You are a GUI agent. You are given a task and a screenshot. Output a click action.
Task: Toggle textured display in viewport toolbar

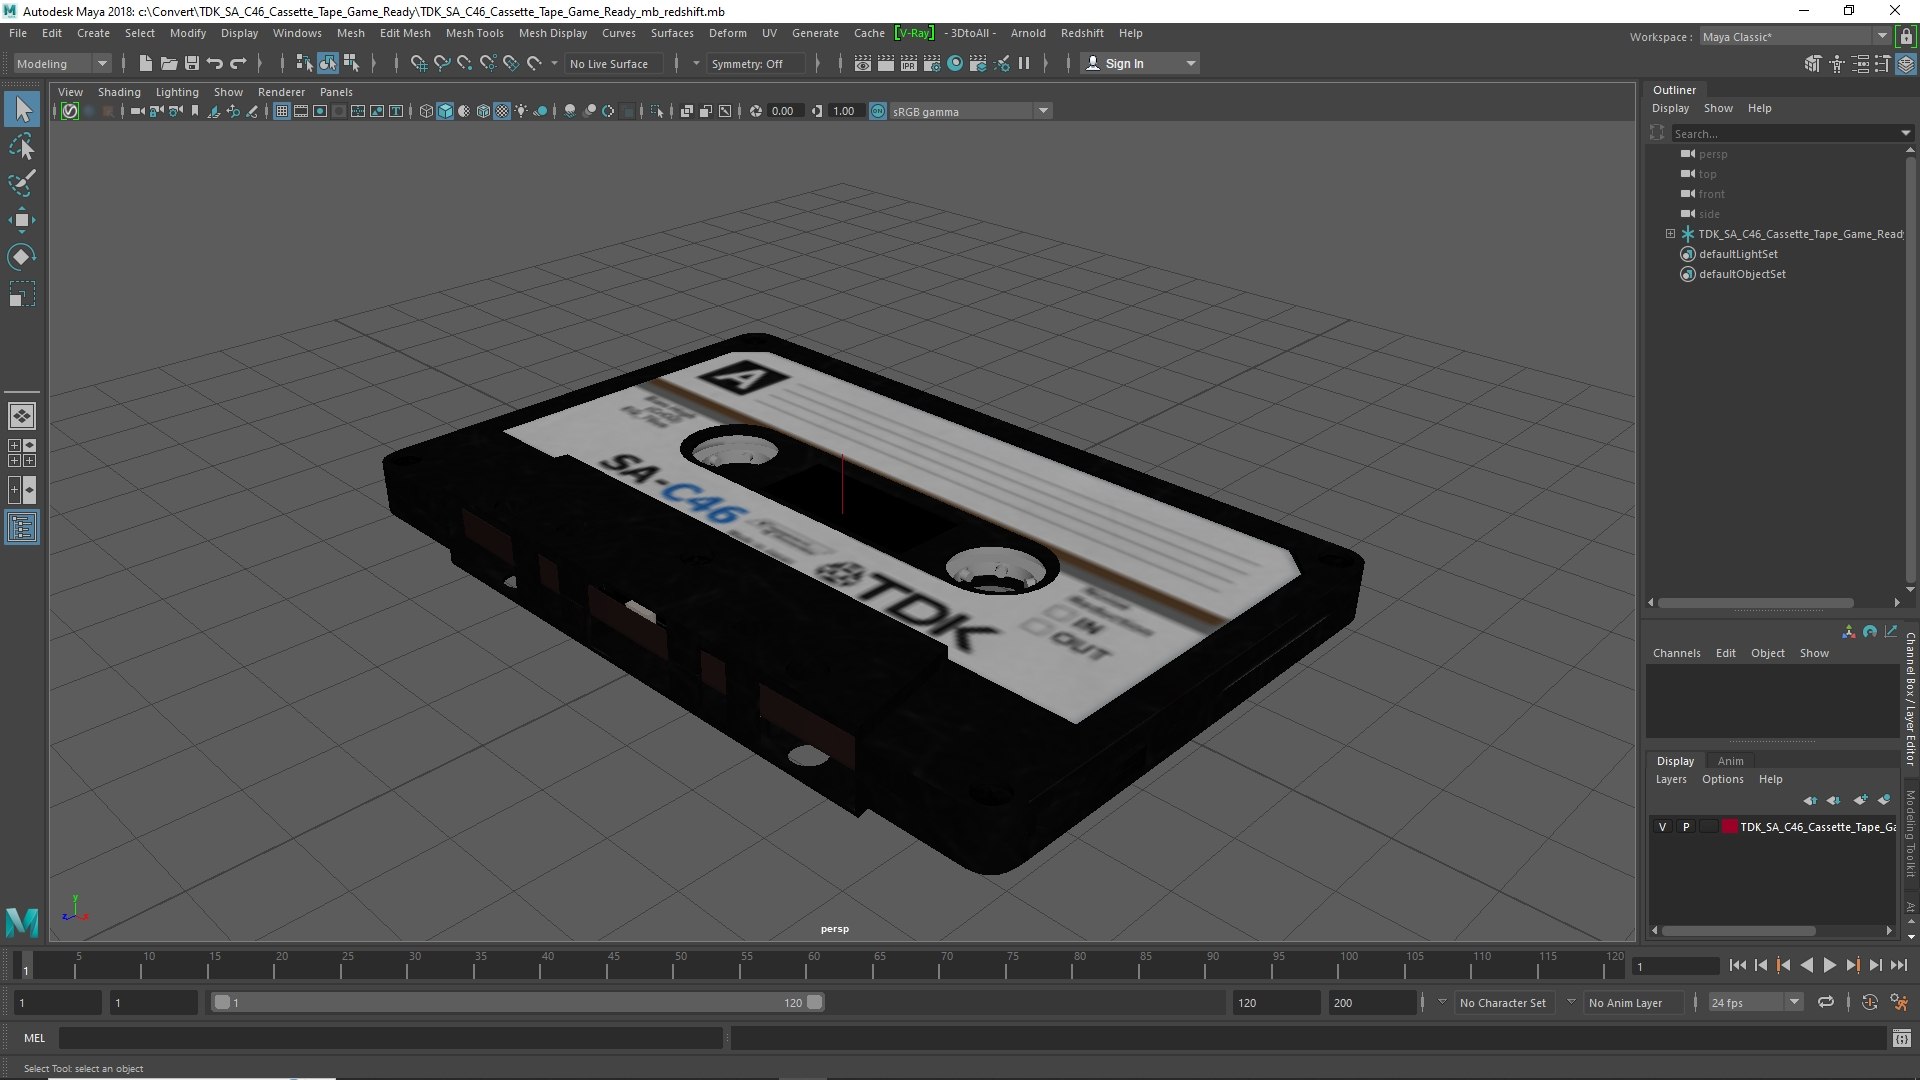[x=503, y=111]
